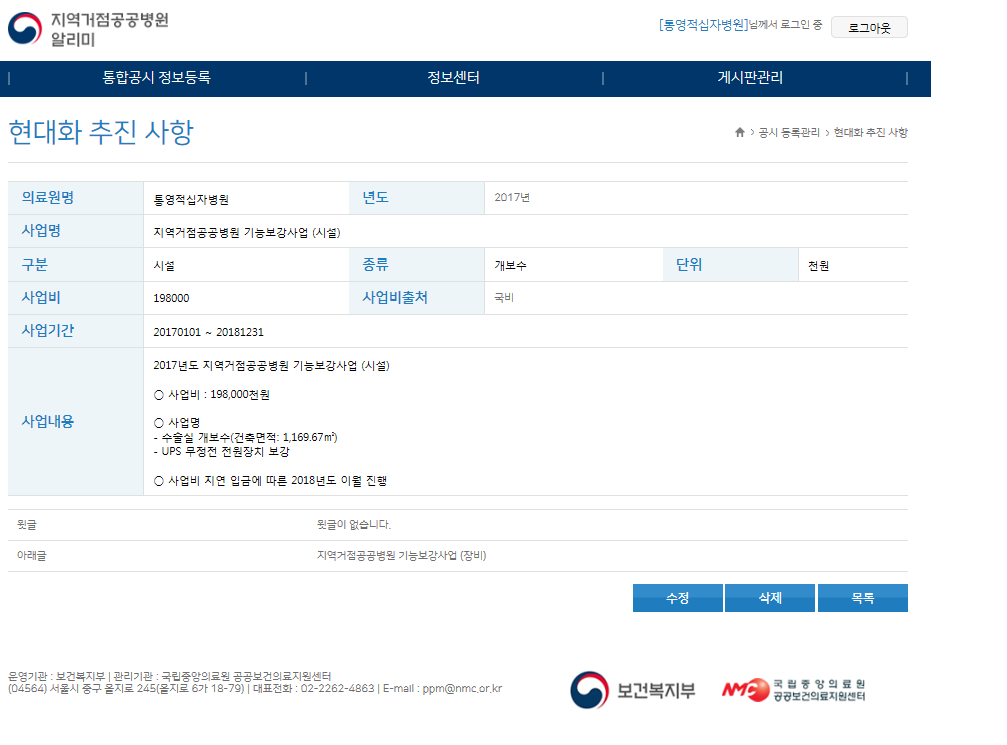Click the 지역거점공공병원 알리미 logo emblem

pyautogui.click(x=25, y=29)
